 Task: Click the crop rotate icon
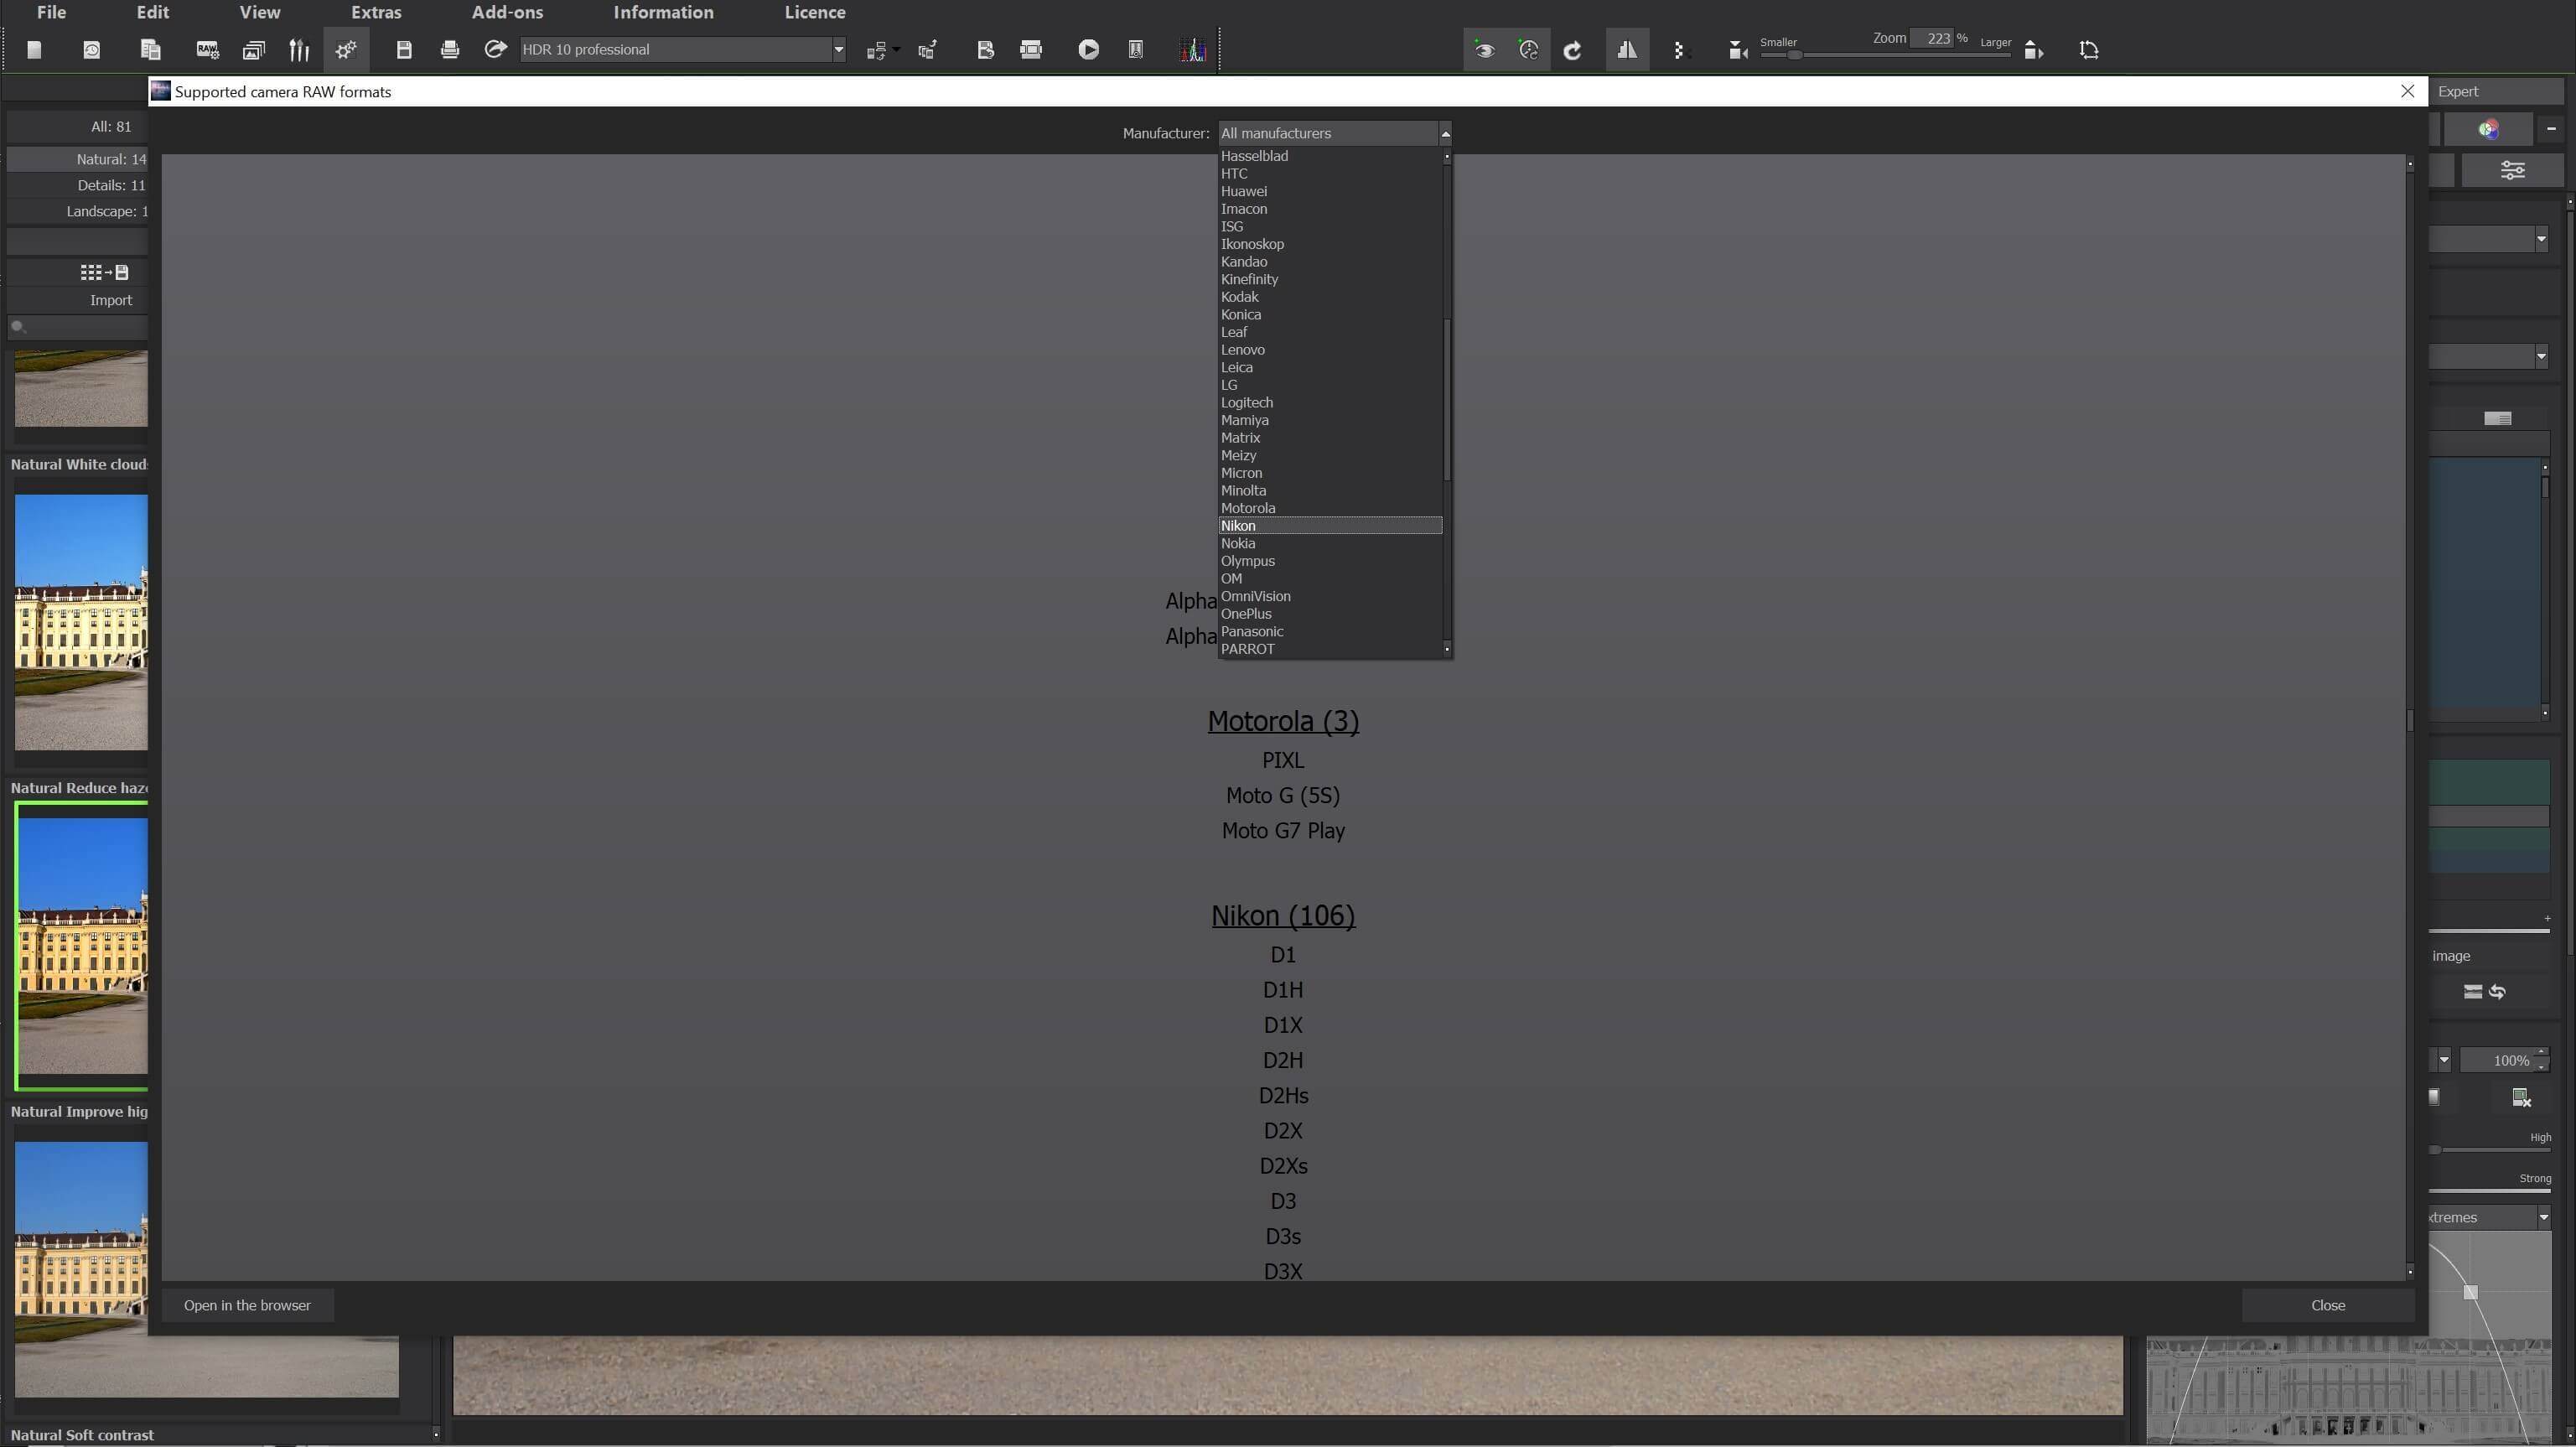pos(2088,50)
